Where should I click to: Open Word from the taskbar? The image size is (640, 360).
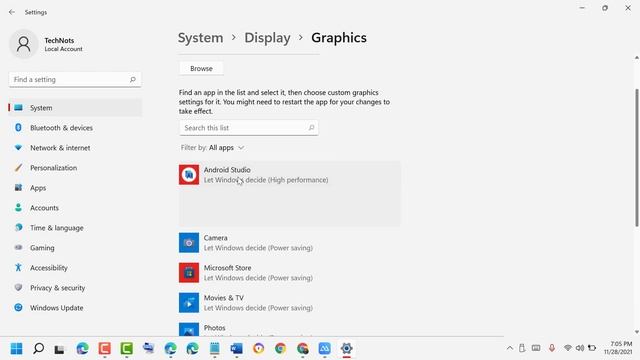pyautogui.click(x=236, y=349)
